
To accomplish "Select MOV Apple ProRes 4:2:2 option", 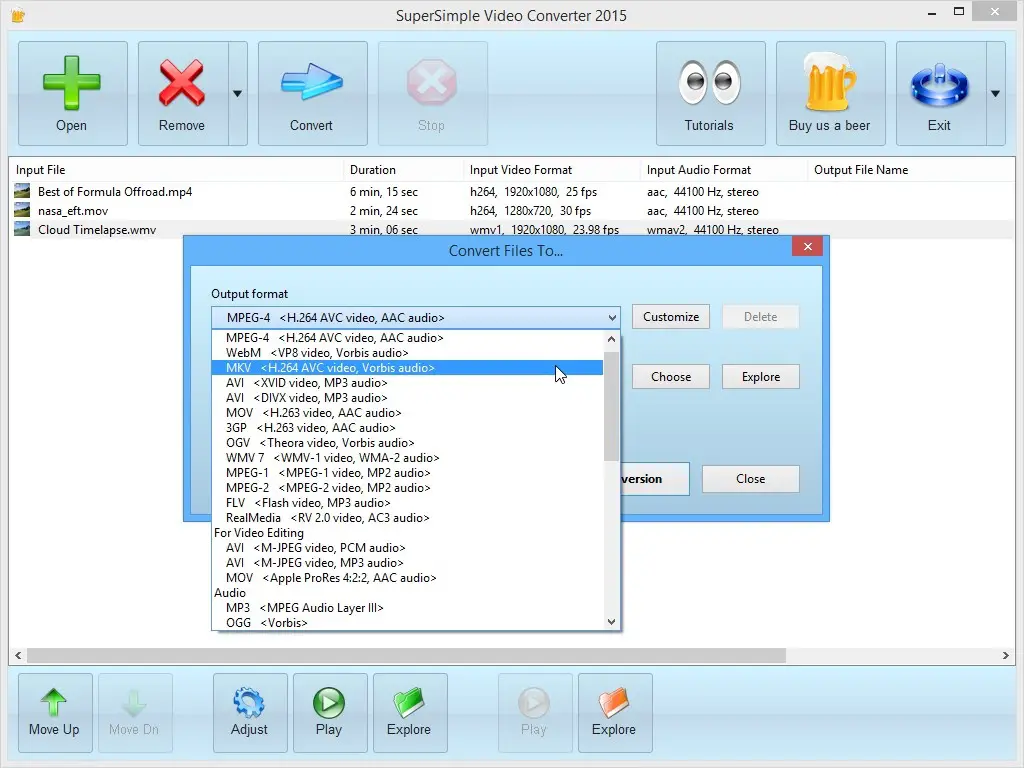I will point(407,578).
